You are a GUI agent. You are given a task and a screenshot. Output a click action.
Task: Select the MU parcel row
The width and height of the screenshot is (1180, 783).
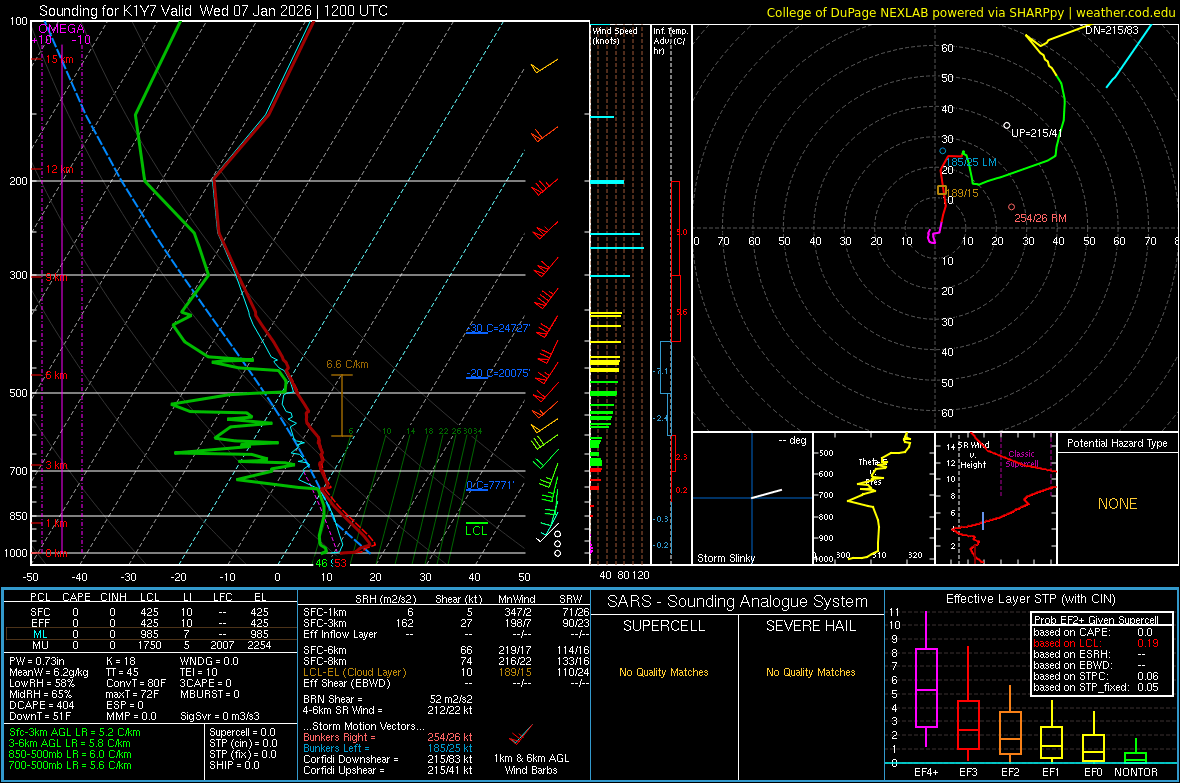click(x=151, y=645)
